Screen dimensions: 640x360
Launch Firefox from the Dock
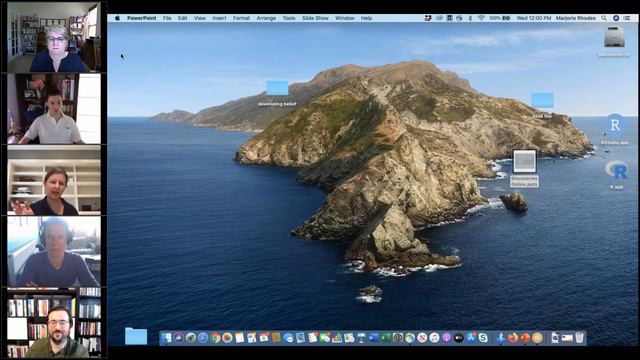pos(513,338)
